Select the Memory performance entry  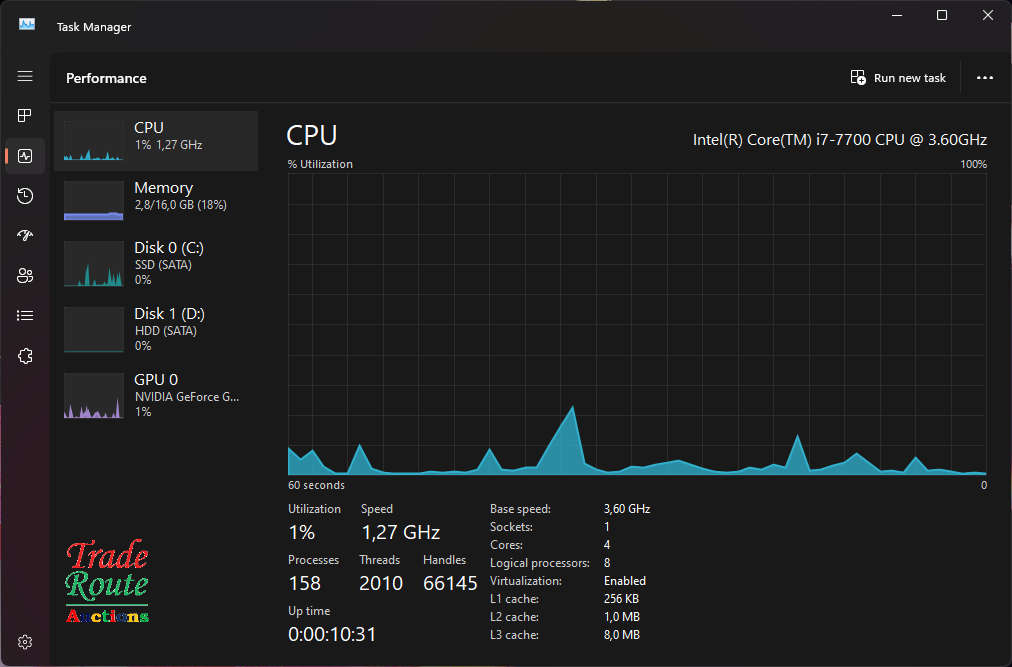[x=156, y=200]
